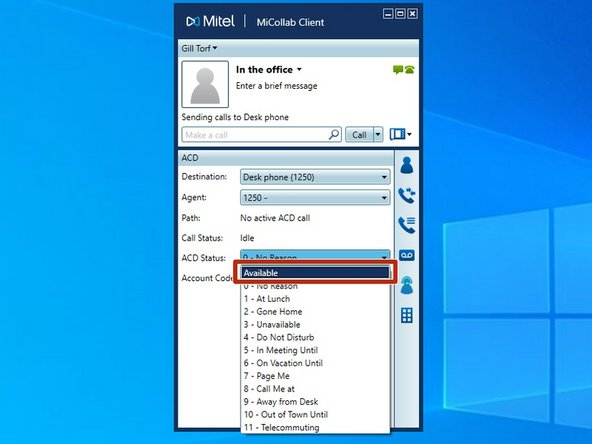This screenshot has width=592, height=444.
Task: Open the call transfer/handoff sidebar icon
Action: coord(407,195)
